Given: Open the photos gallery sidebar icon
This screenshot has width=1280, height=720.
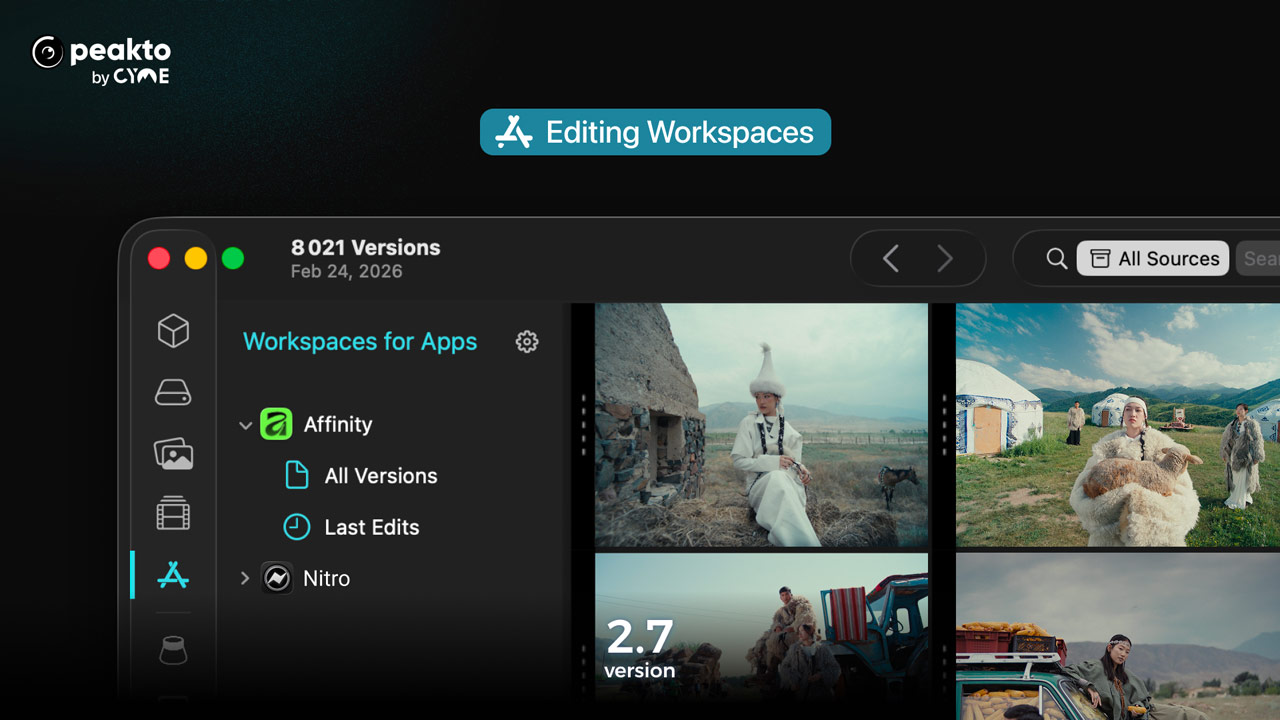Looking at the screenshot, I should pyautogui.click(x=173, y=453).
